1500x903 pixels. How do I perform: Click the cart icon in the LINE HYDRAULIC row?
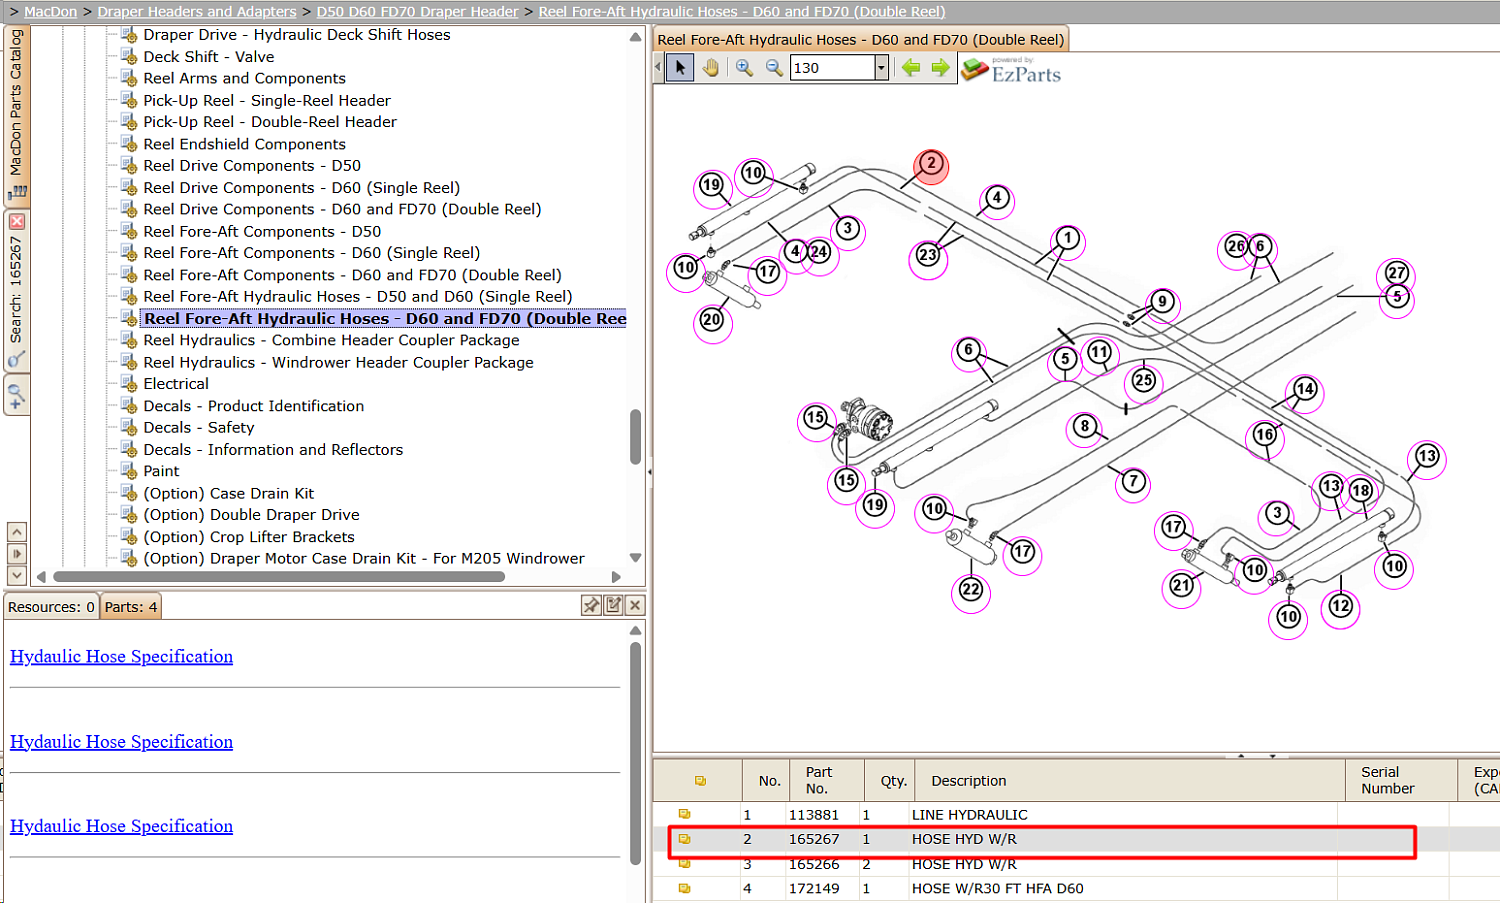[x=684, y=814]
